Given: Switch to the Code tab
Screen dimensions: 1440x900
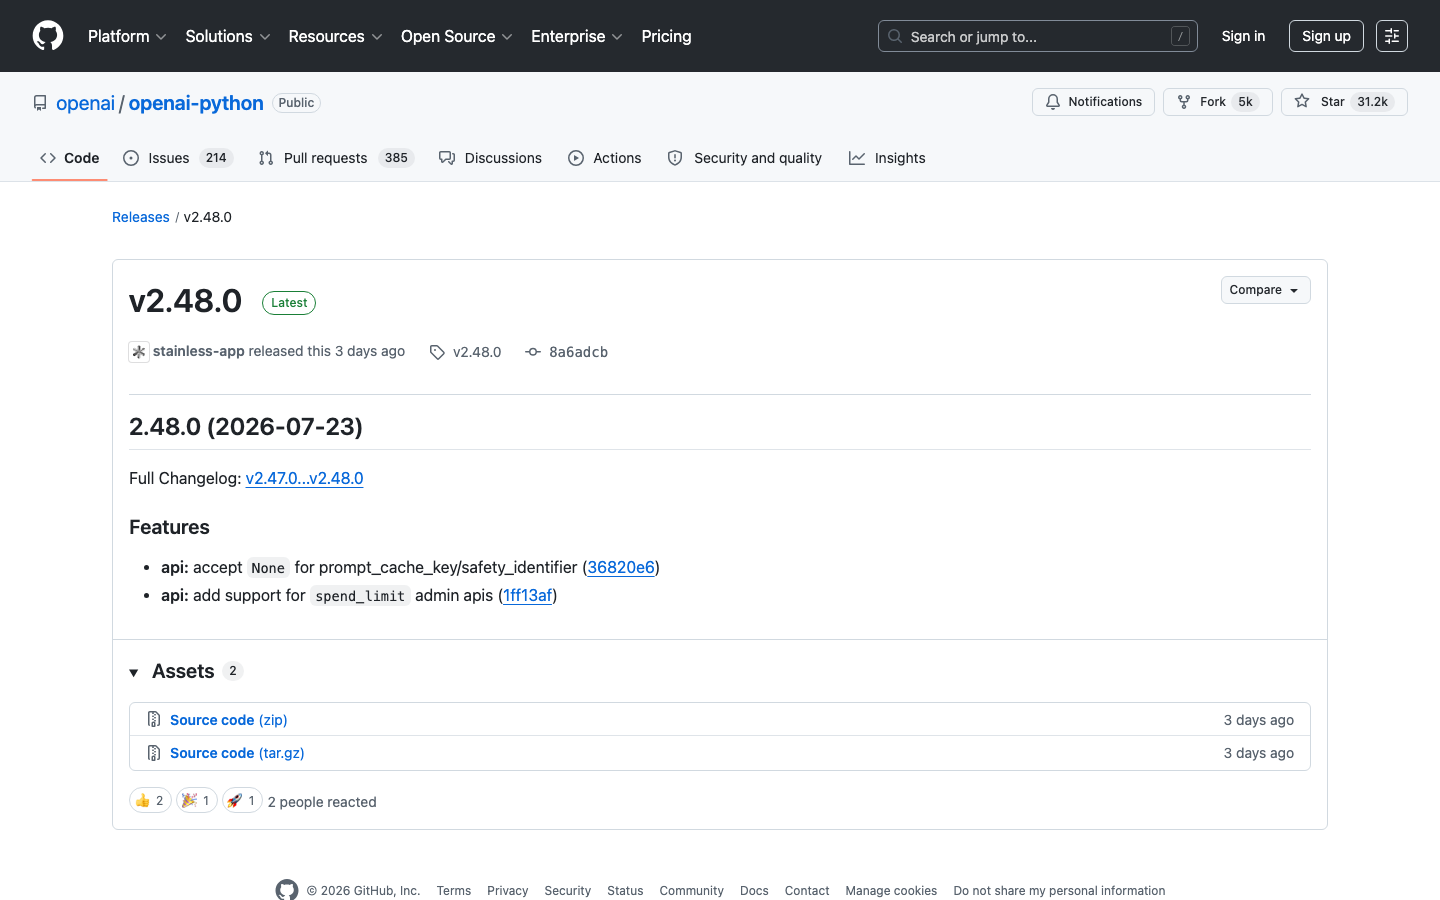Looking at the screenshot, I should (x=69, y=158).
